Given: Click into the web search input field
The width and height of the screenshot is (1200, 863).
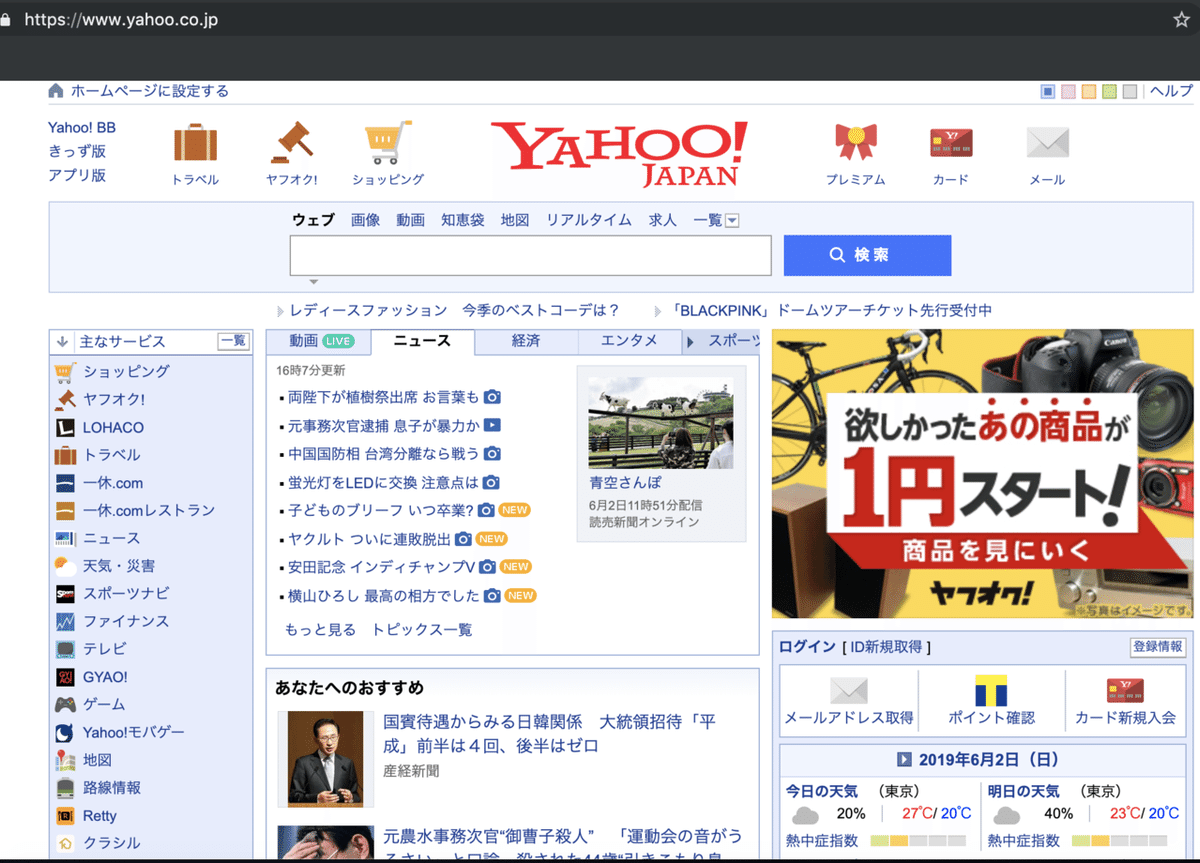Looking at the screenshot, I should pos(531,256).
